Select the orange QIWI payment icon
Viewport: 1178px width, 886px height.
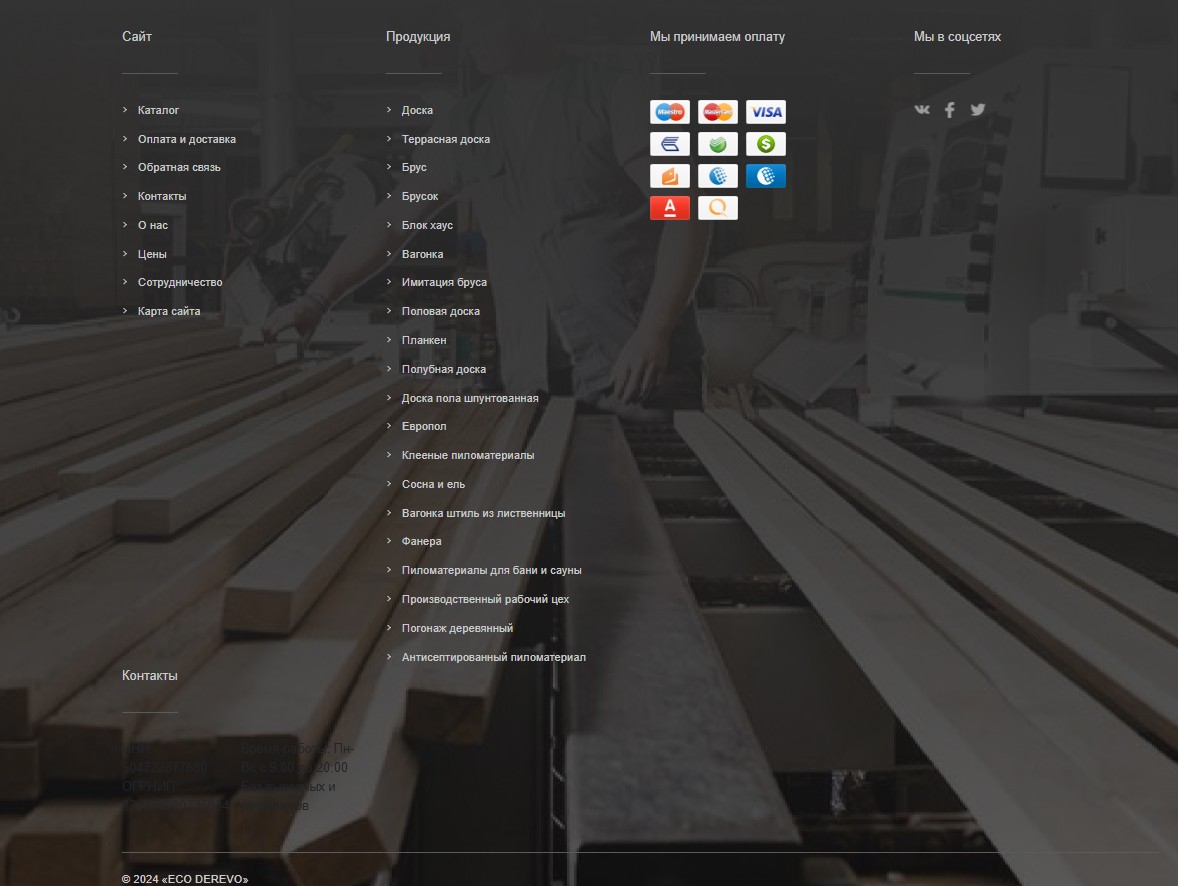click(717, 208)
